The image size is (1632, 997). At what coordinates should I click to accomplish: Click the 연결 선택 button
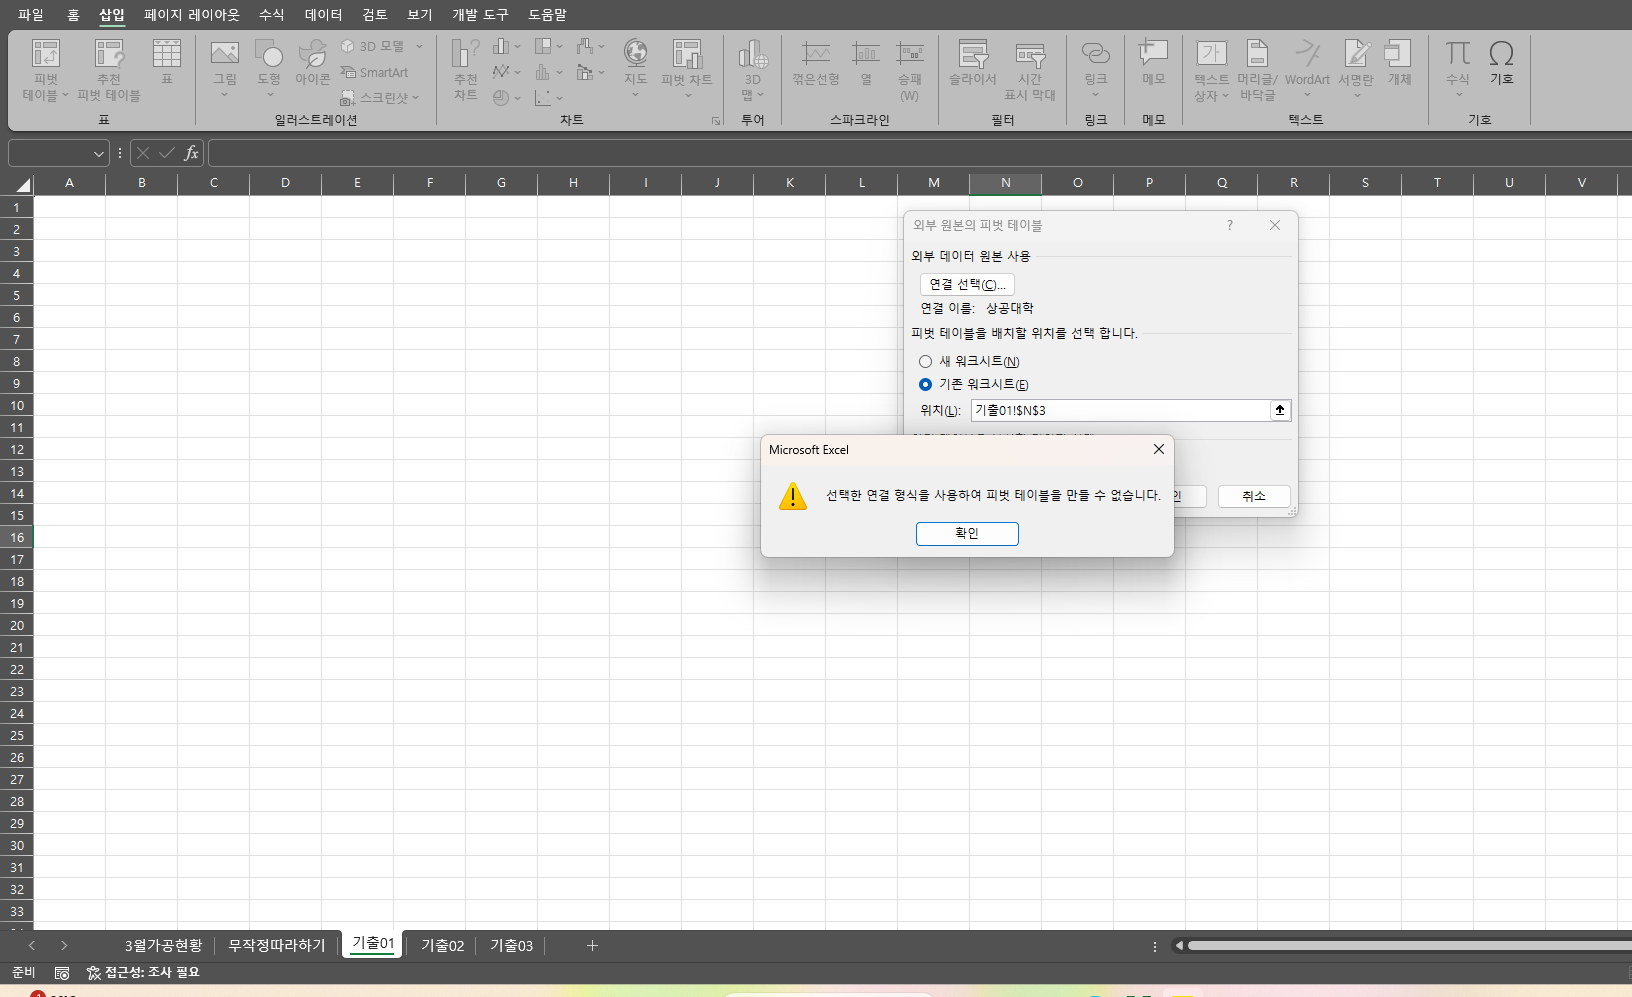[966, 285]
